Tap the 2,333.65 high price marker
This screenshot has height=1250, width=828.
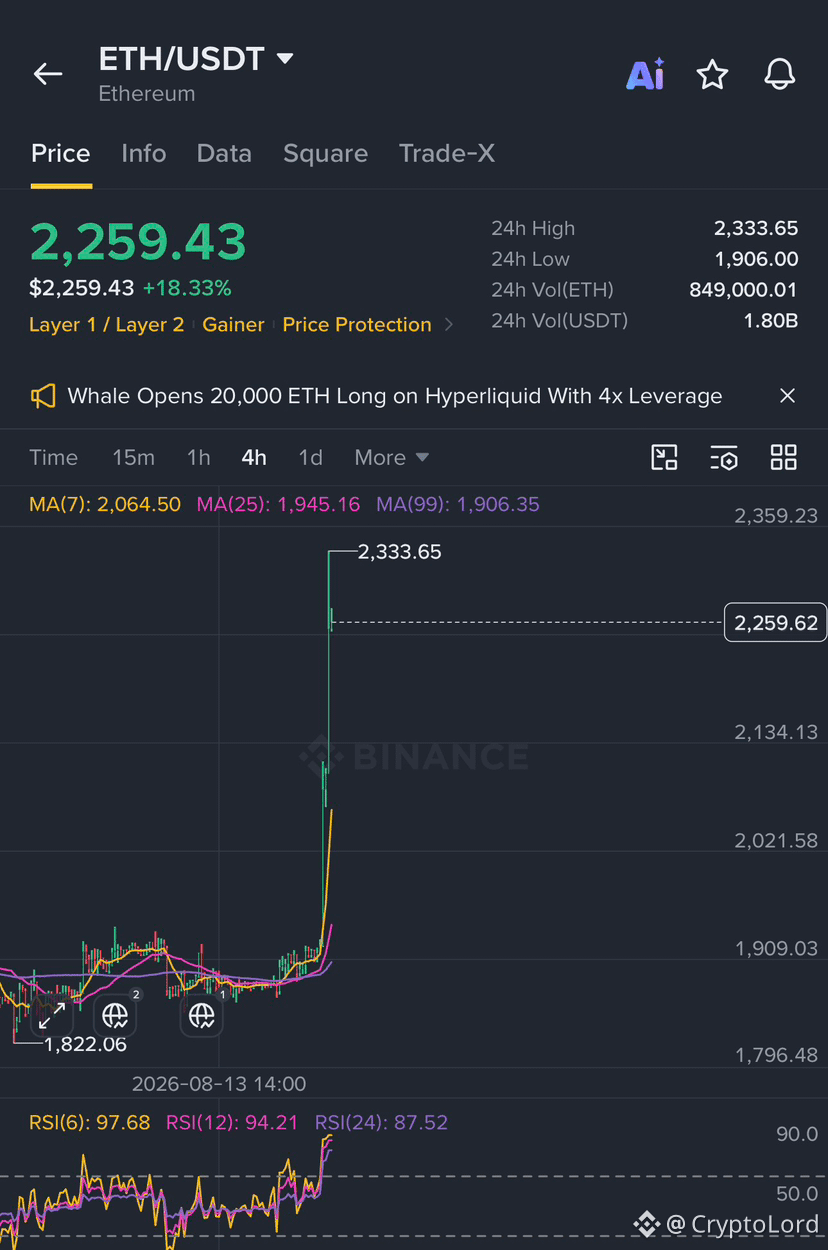click(x=399, y=552)
